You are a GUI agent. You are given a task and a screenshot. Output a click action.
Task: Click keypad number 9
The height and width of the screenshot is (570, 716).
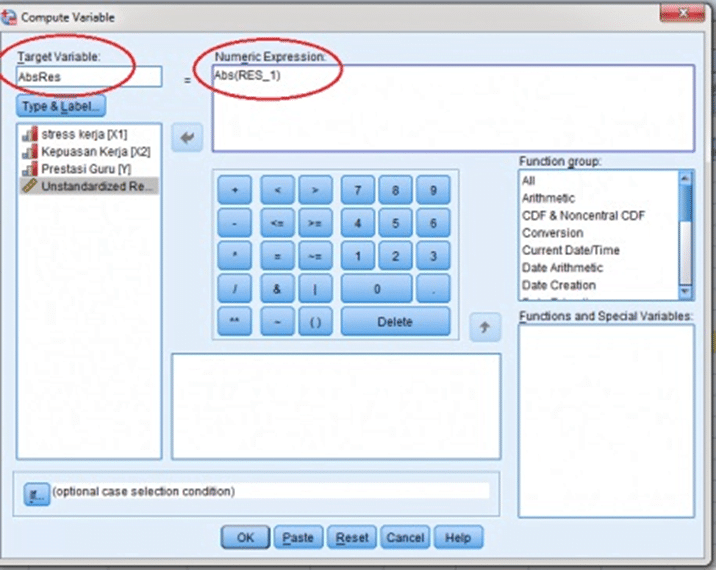(x=433, y=190)
